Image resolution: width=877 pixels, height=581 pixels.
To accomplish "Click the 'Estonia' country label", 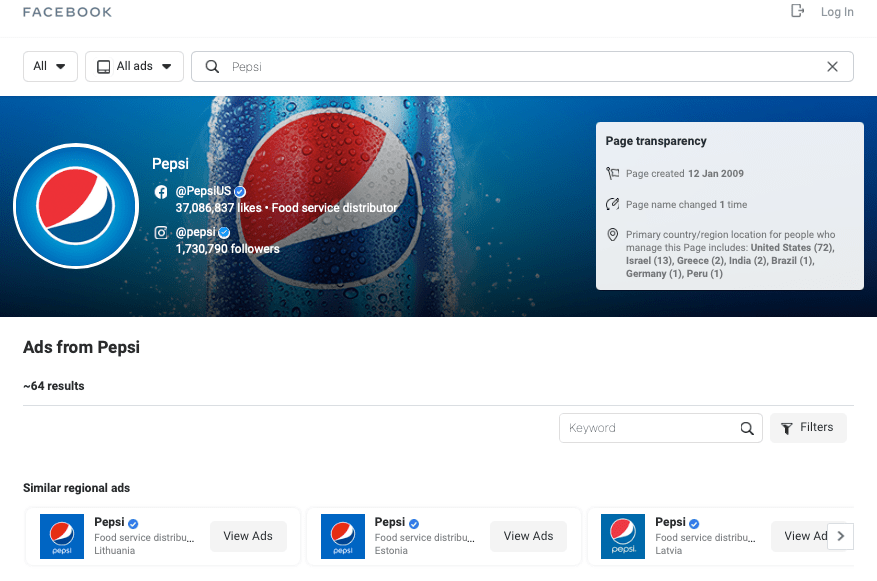I will point(391,550).
